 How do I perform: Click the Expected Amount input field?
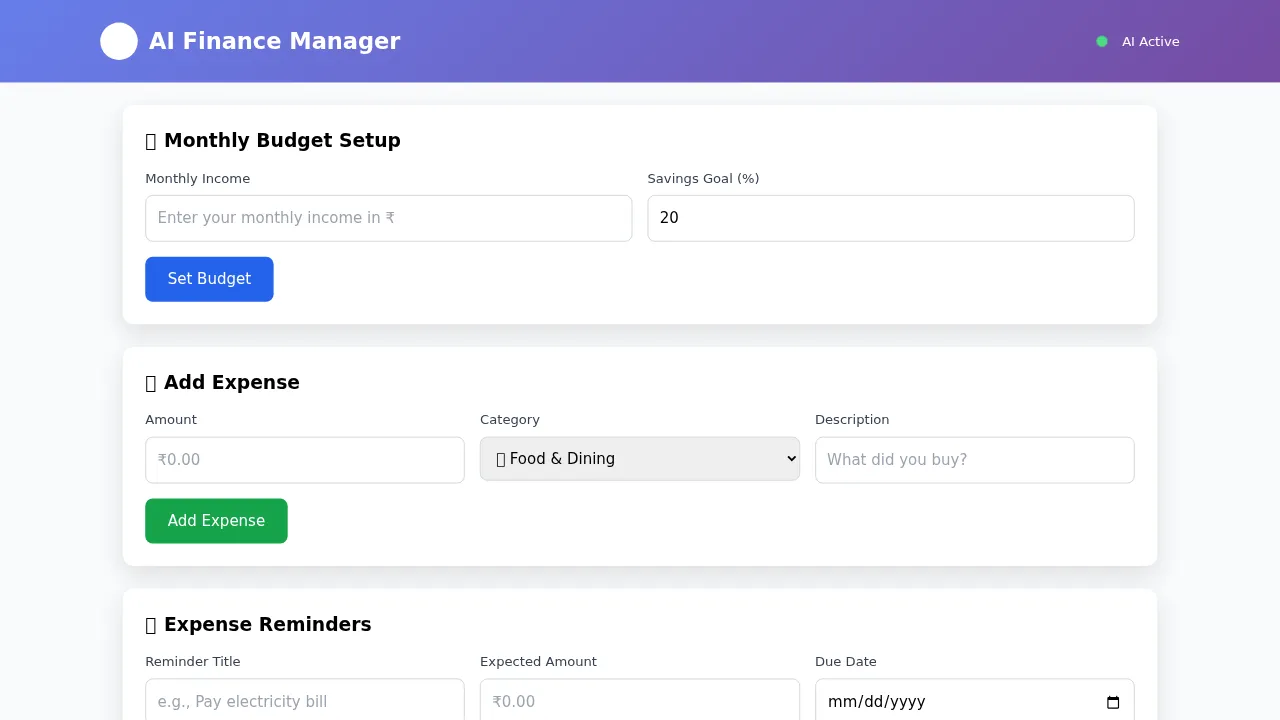click(x=640, y=701)
